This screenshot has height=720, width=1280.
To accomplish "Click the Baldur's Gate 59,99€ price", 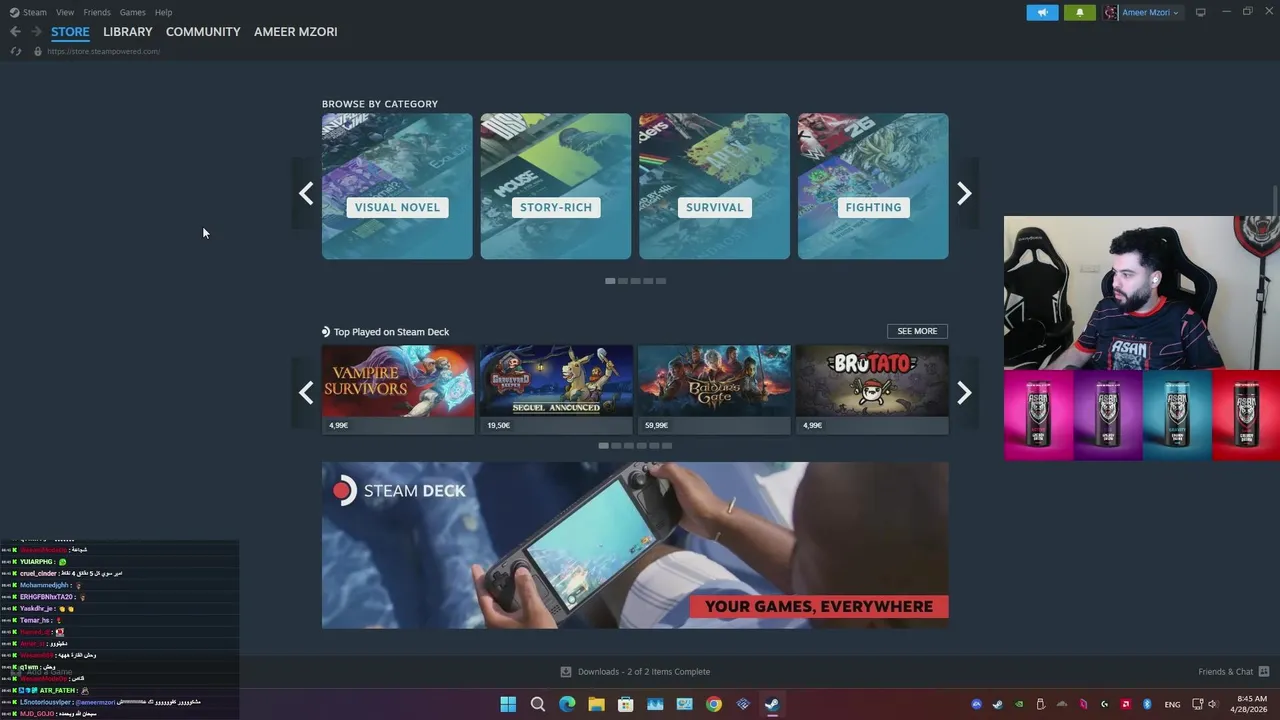I will (657, 426).
